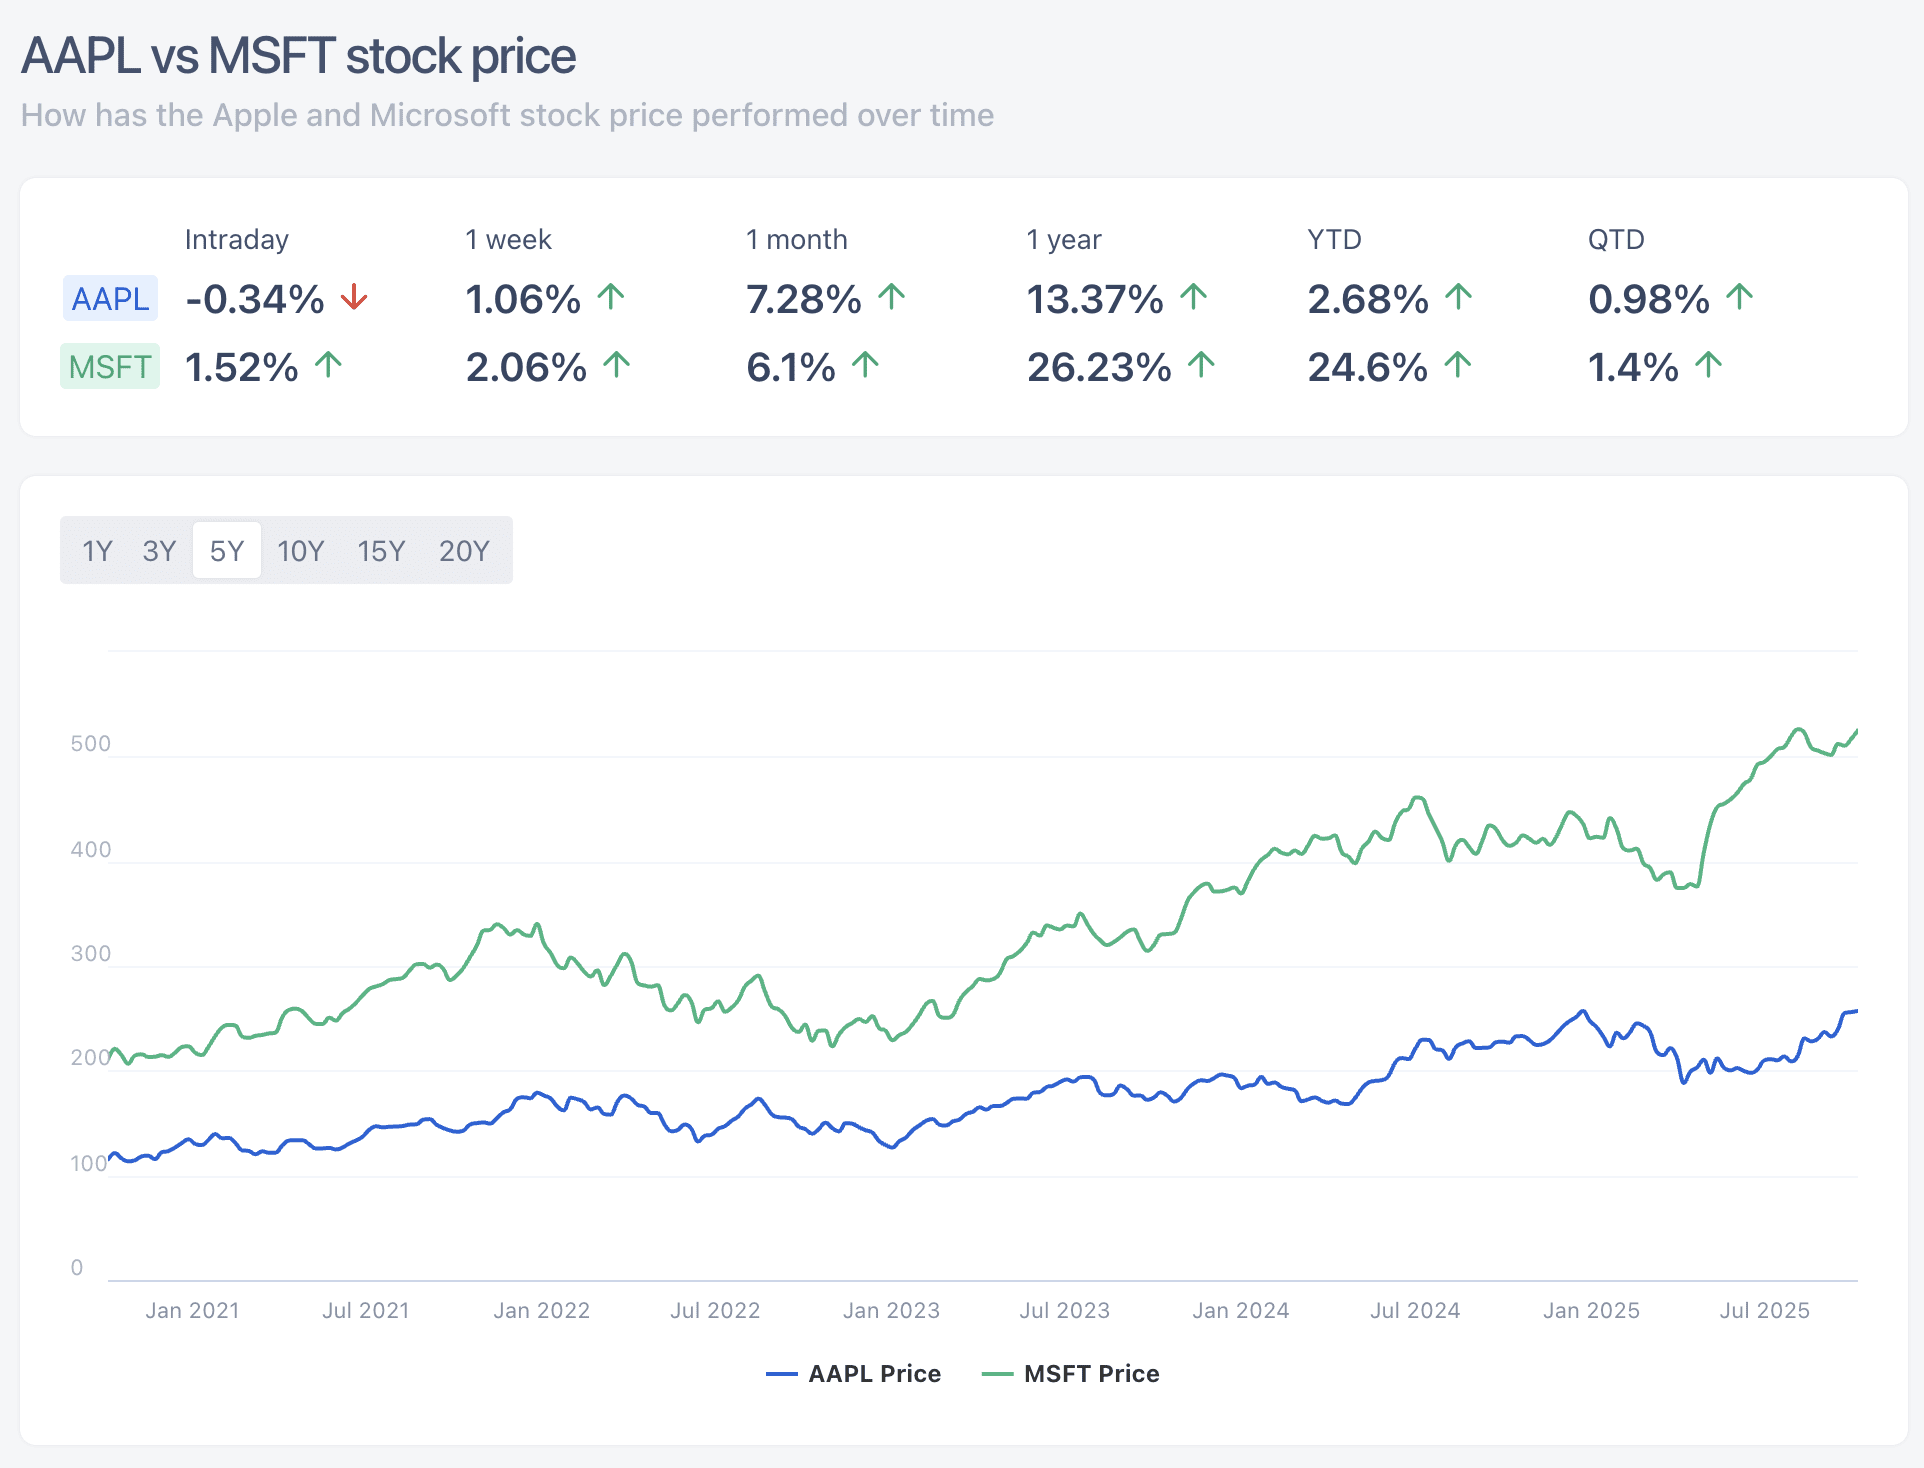Image resolution: width=1924 pixels, height=1468 pixels.
Task: Select the 1Y time range option
Action: click(98, 549)
